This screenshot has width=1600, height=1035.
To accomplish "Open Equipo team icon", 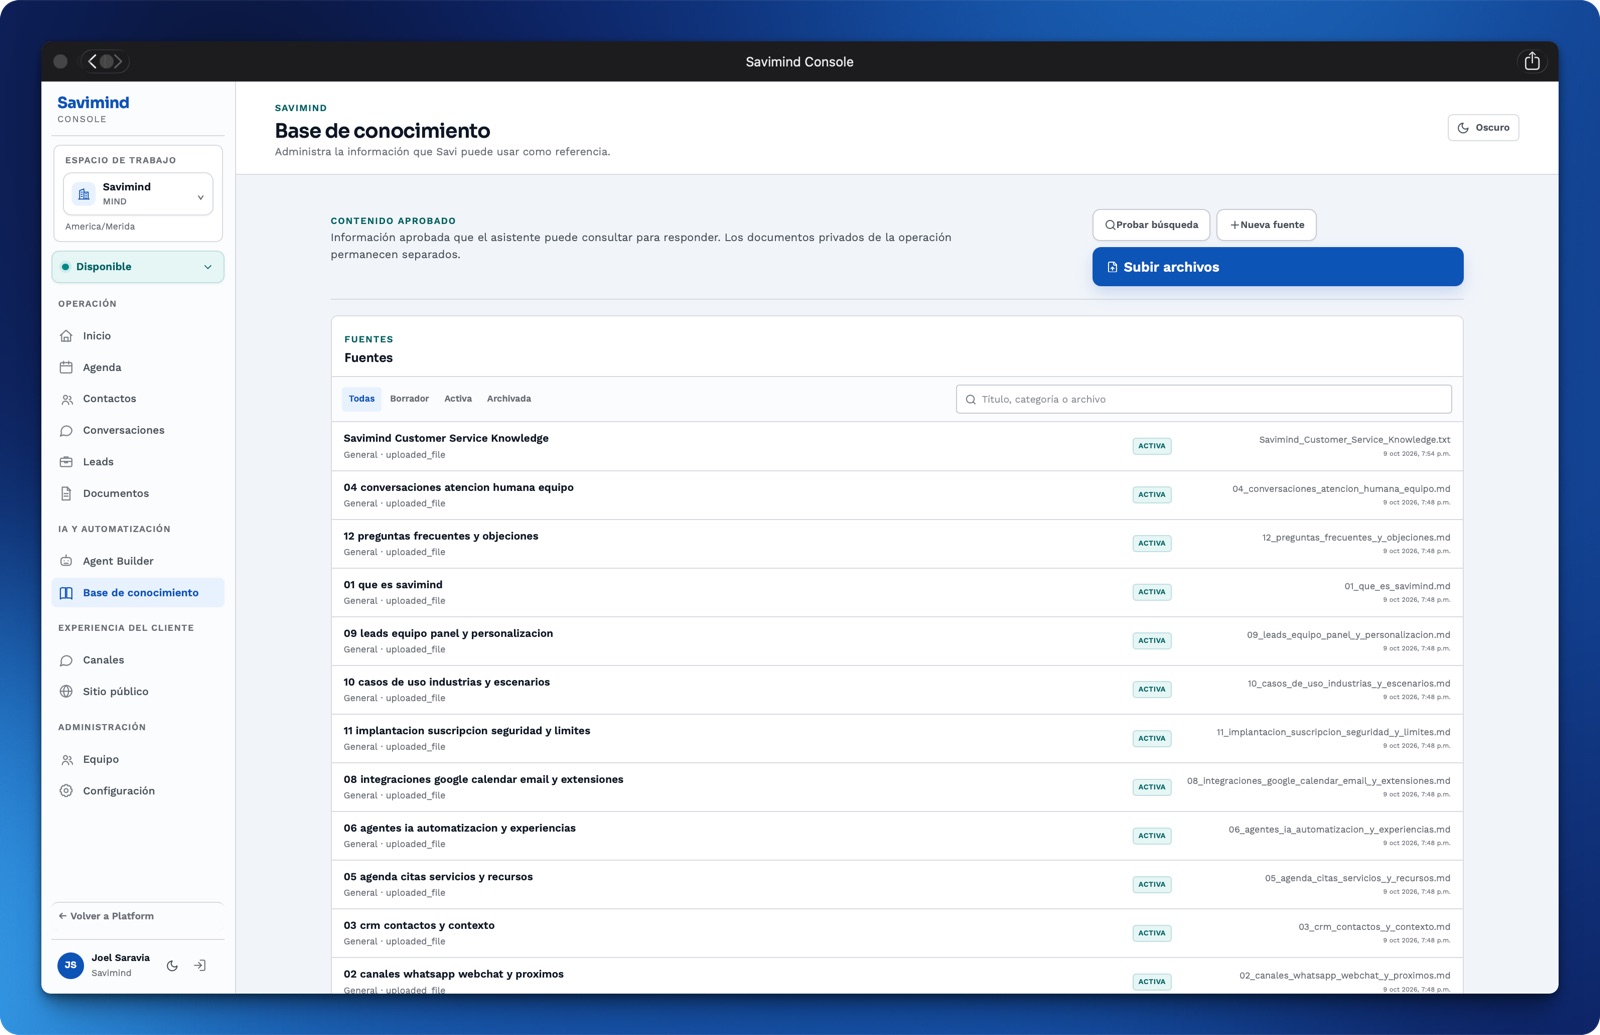I will [66, 759].
